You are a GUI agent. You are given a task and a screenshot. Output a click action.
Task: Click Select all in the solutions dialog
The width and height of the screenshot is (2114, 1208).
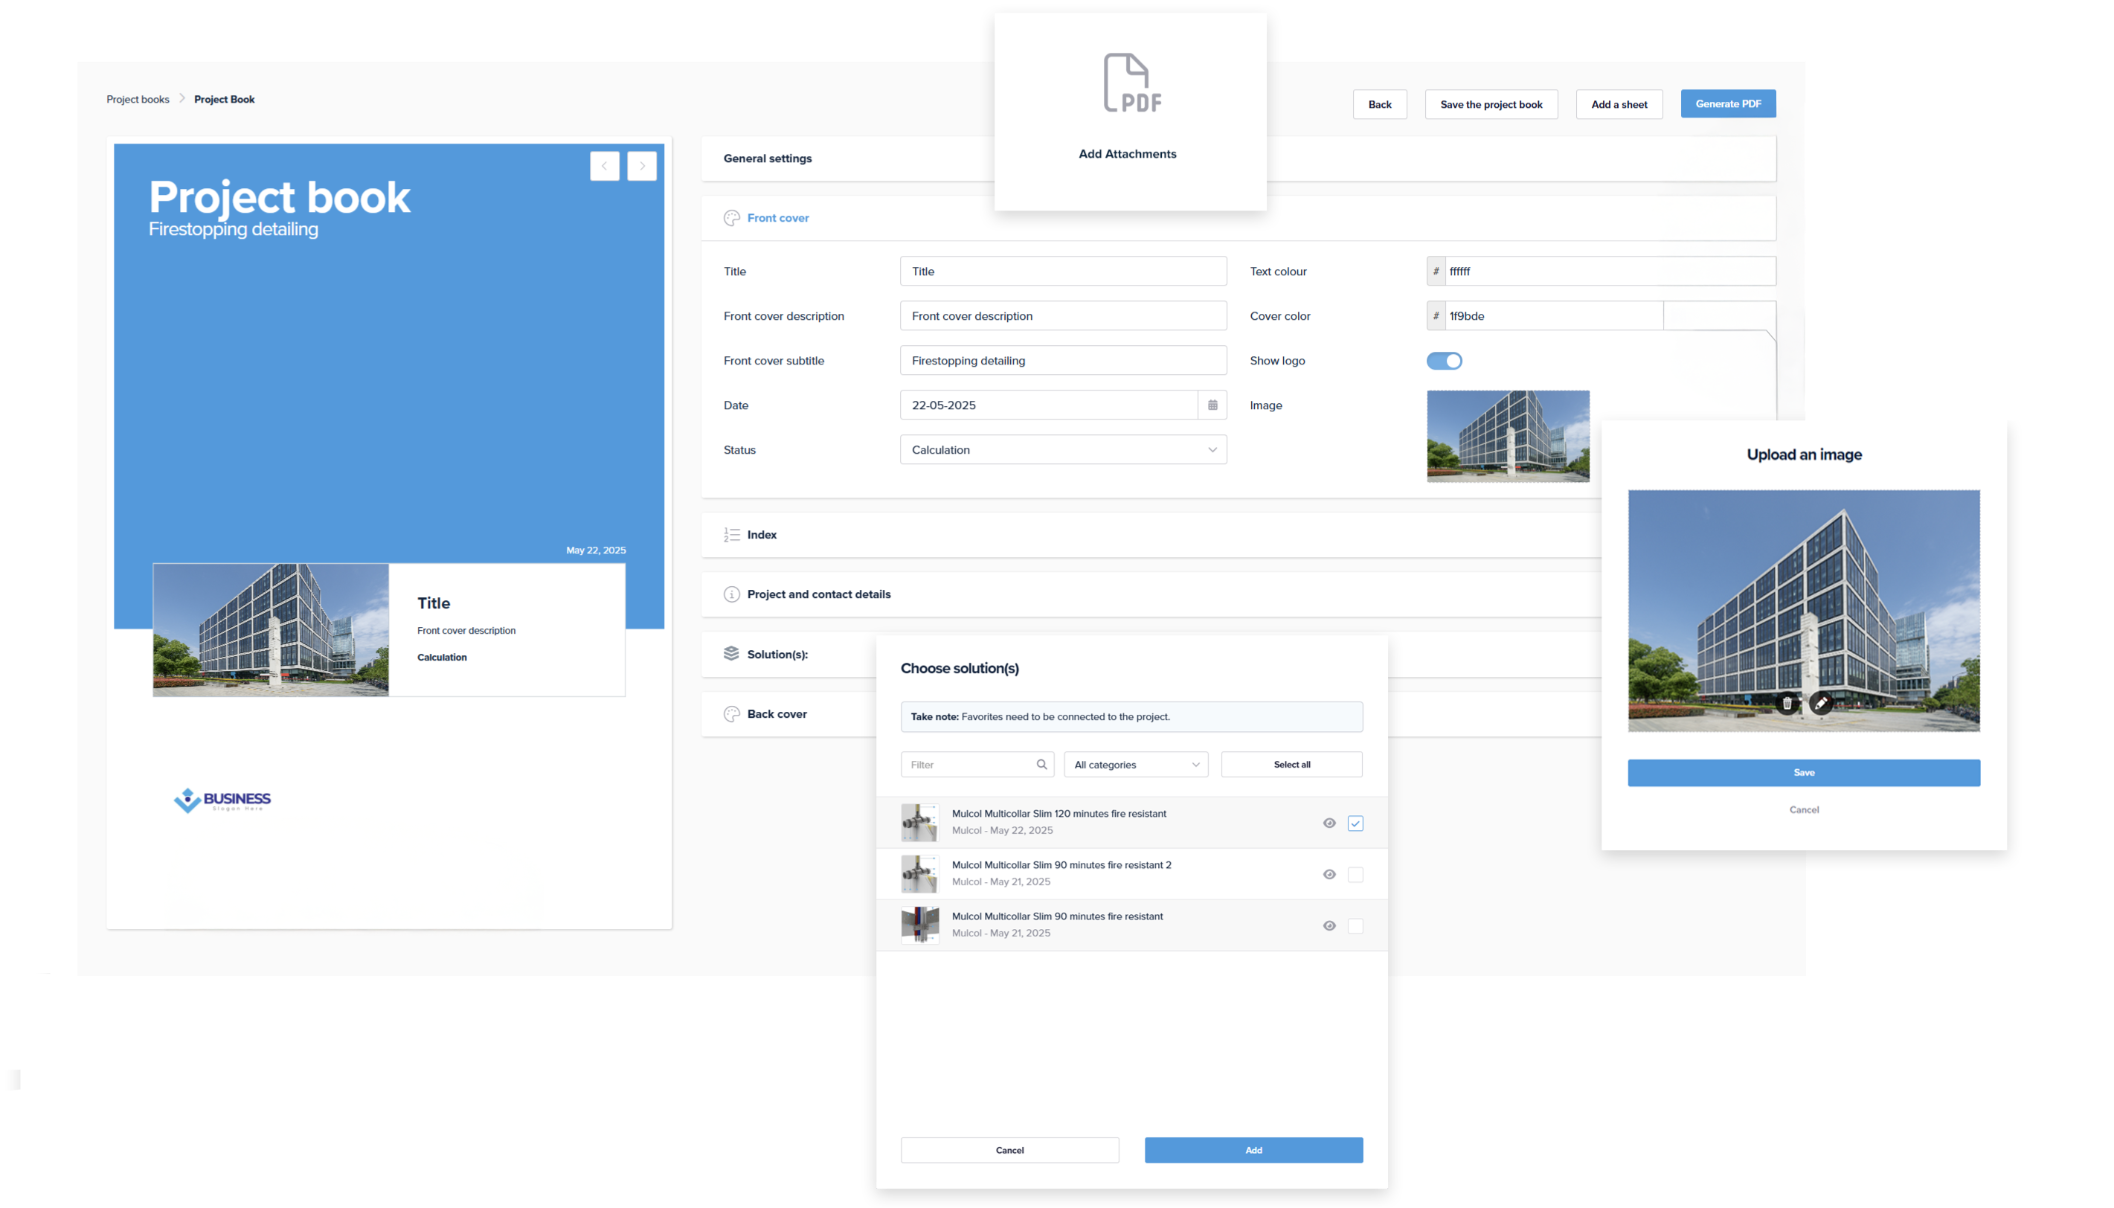(1291, 763)
